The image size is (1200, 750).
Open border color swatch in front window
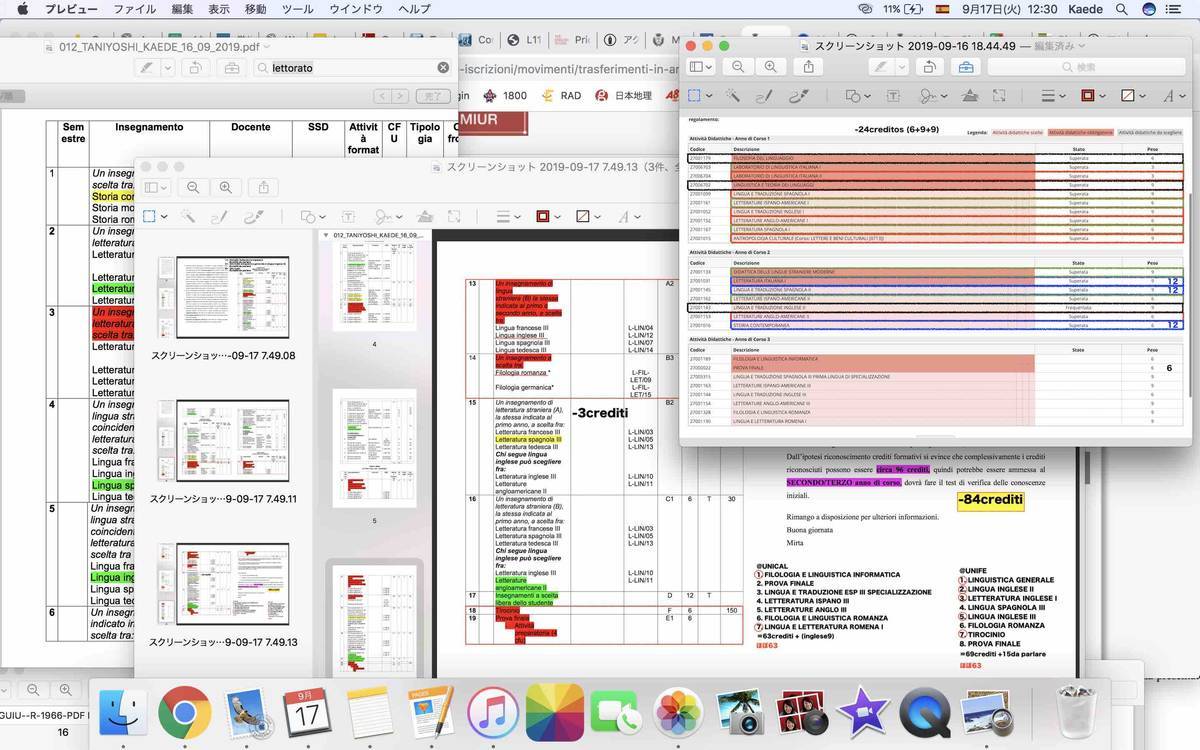click(1092, 96)
